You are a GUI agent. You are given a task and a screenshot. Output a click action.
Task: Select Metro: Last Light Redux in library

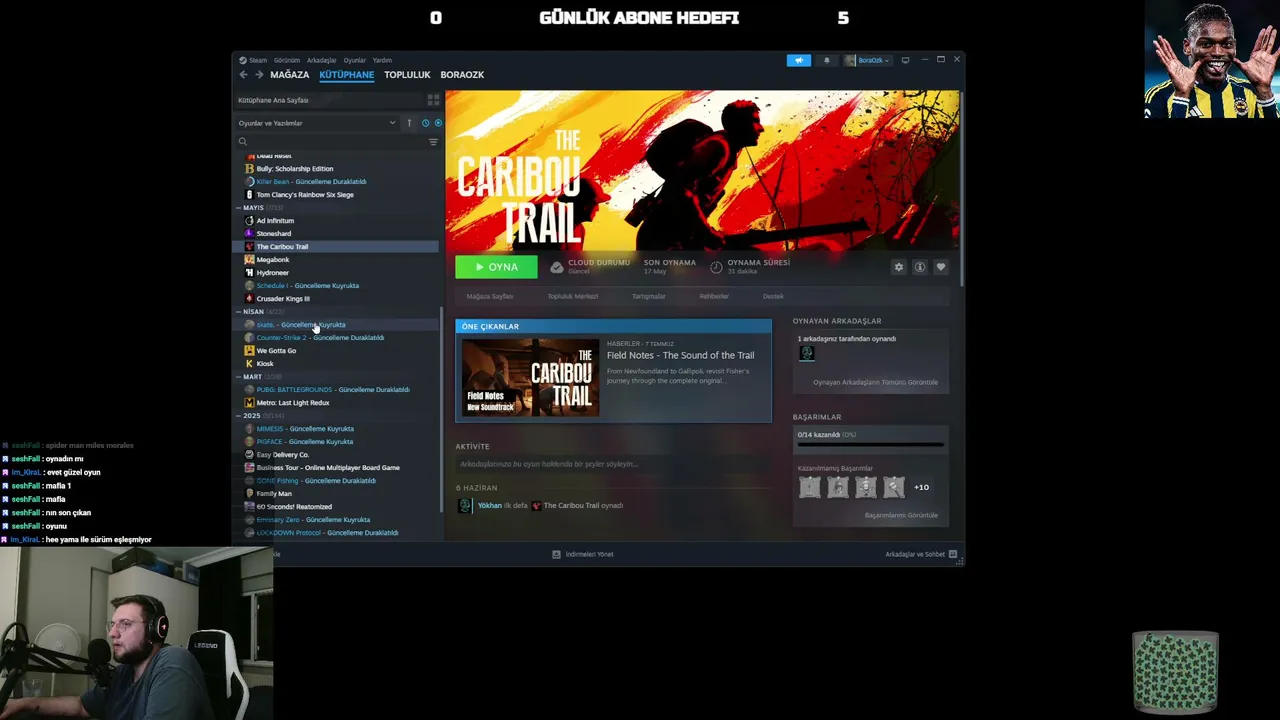292,403
